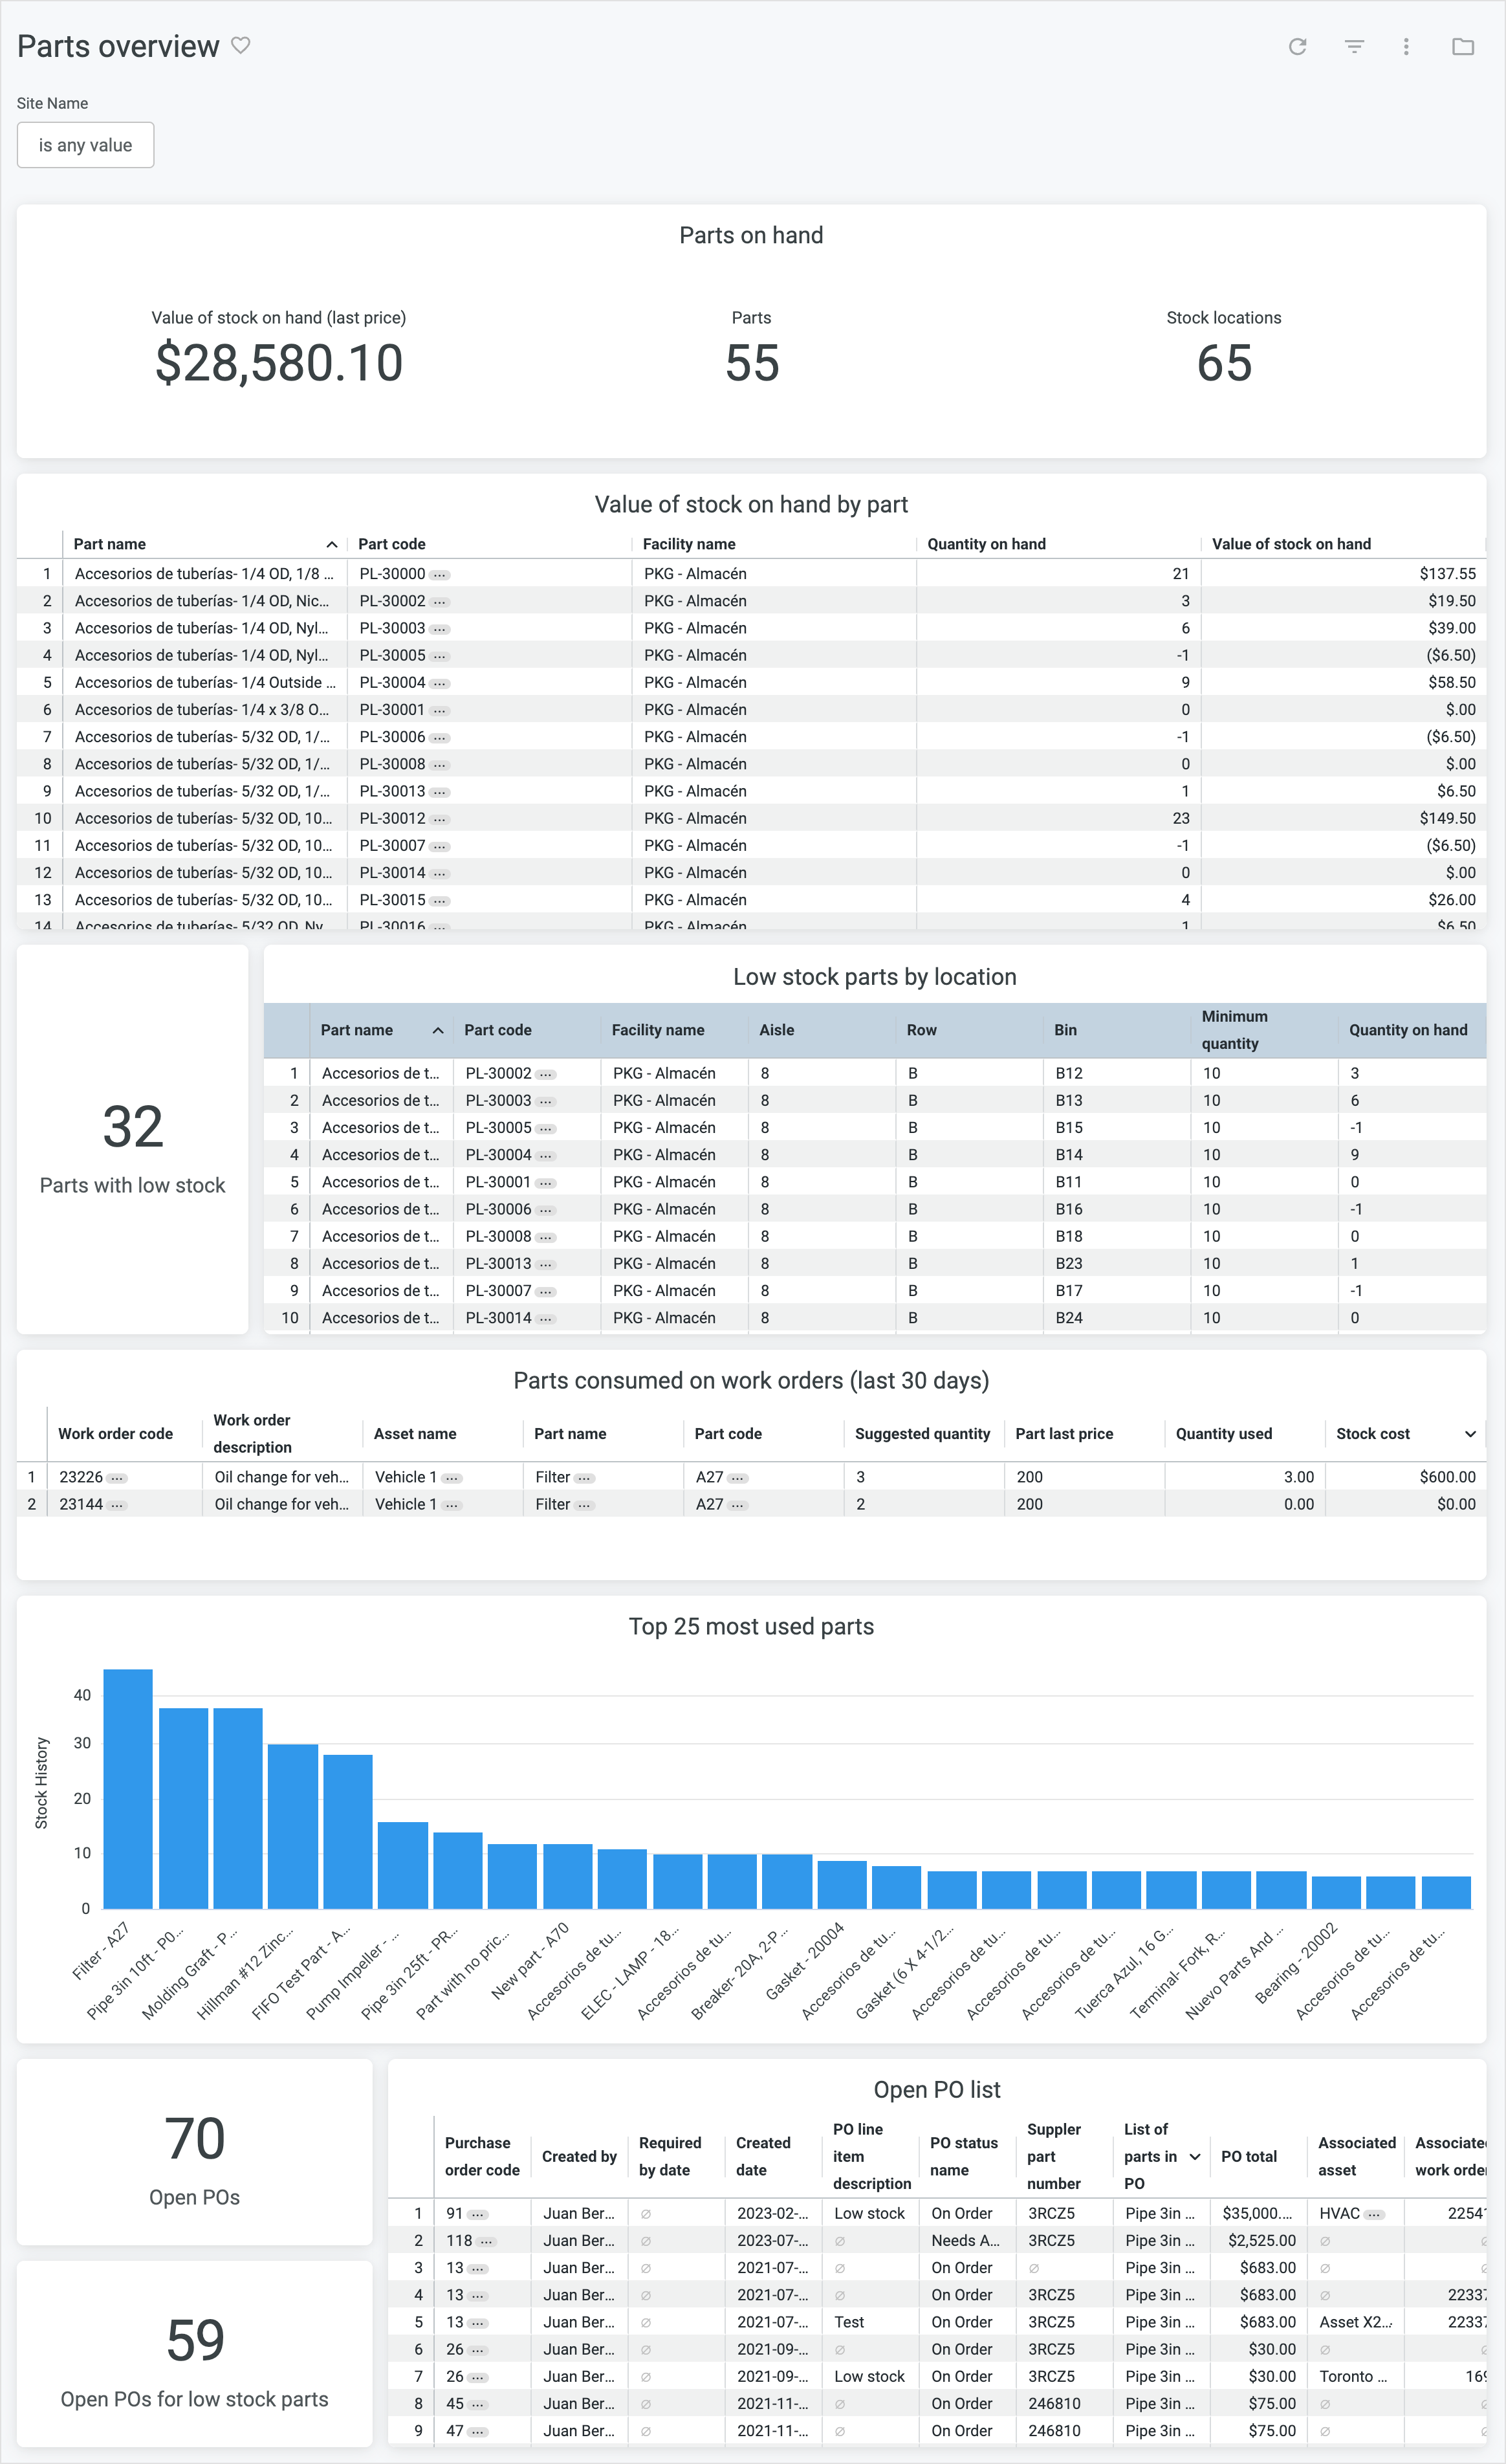The width and height of the screenshot is (1506, 2464).
Task: Toggle sort order on the Part name column
Action: pos(333,543)
